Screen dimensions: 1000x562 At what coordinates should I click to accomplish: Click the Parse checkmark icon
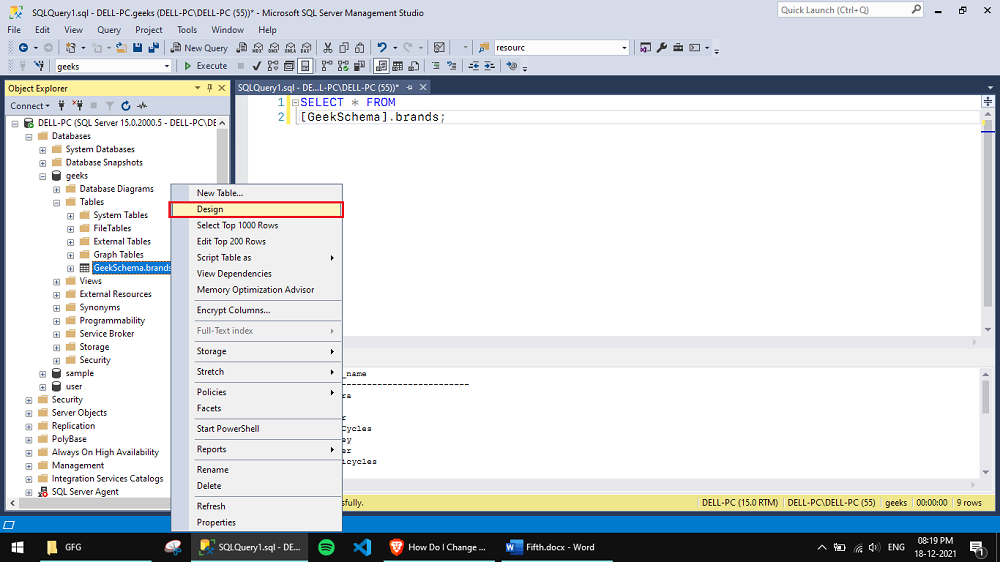click(x=257, y=66)
